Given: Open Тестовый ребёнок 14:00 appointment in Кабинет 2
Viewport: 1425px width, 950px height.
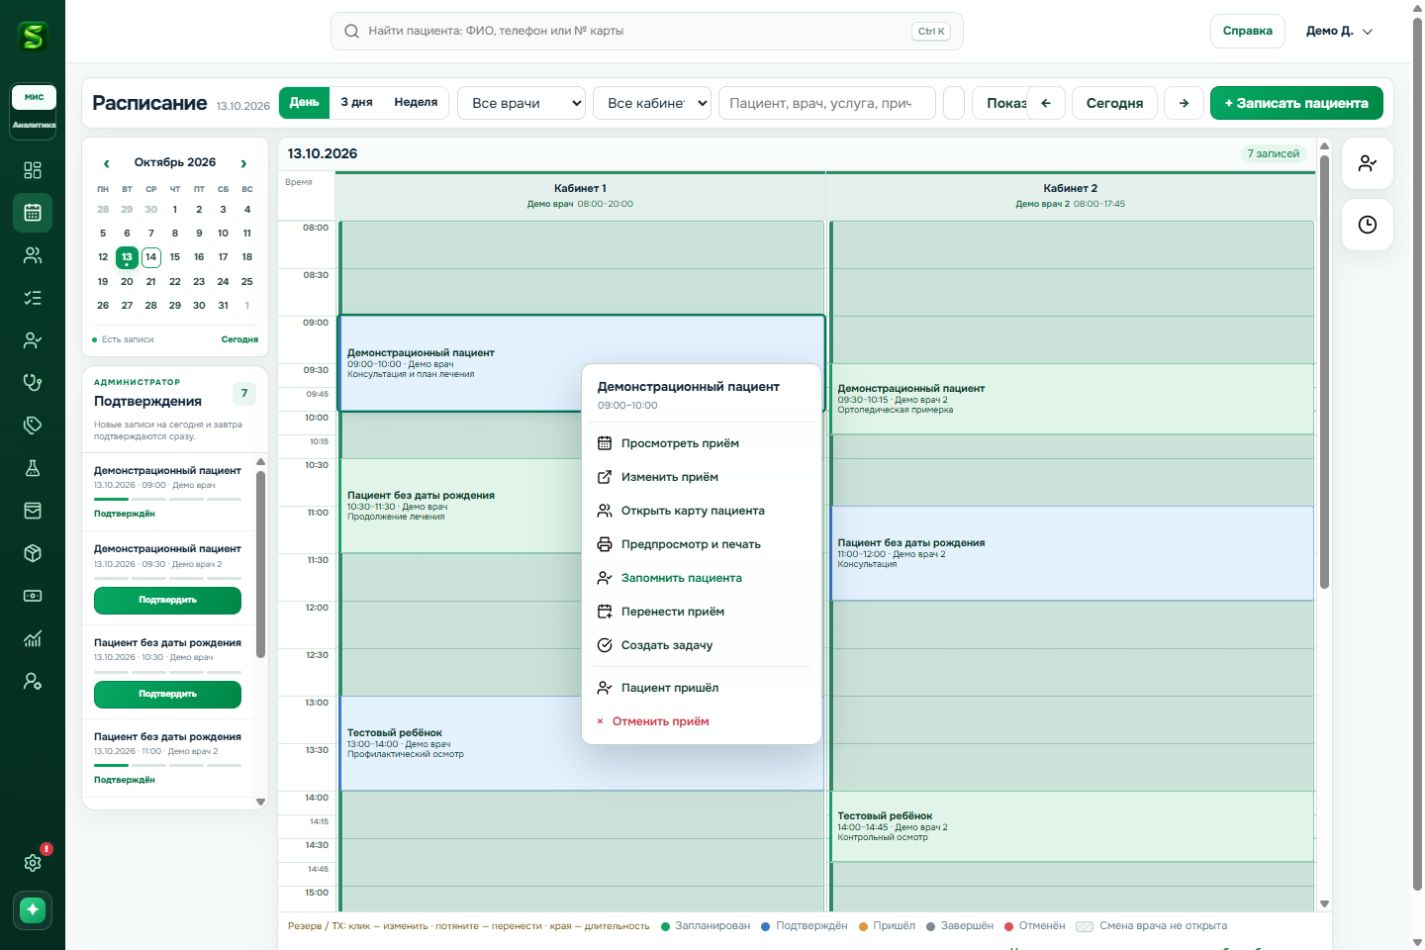Looking at the screenshot, I should (x=1072, y=827).
